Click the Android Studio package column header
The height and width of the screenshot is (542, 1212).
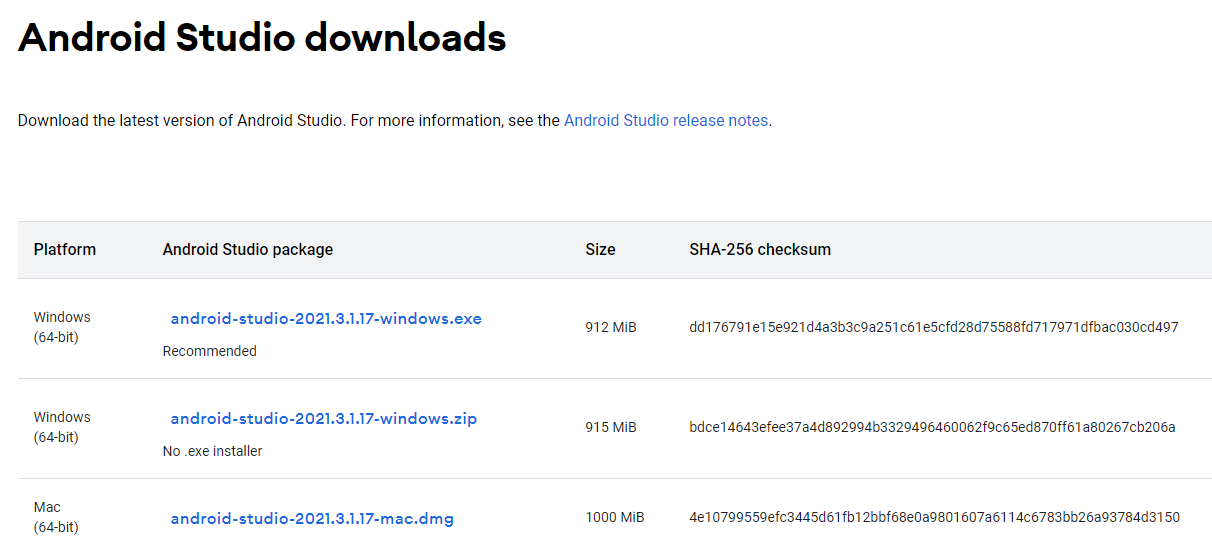coord(248,250)
